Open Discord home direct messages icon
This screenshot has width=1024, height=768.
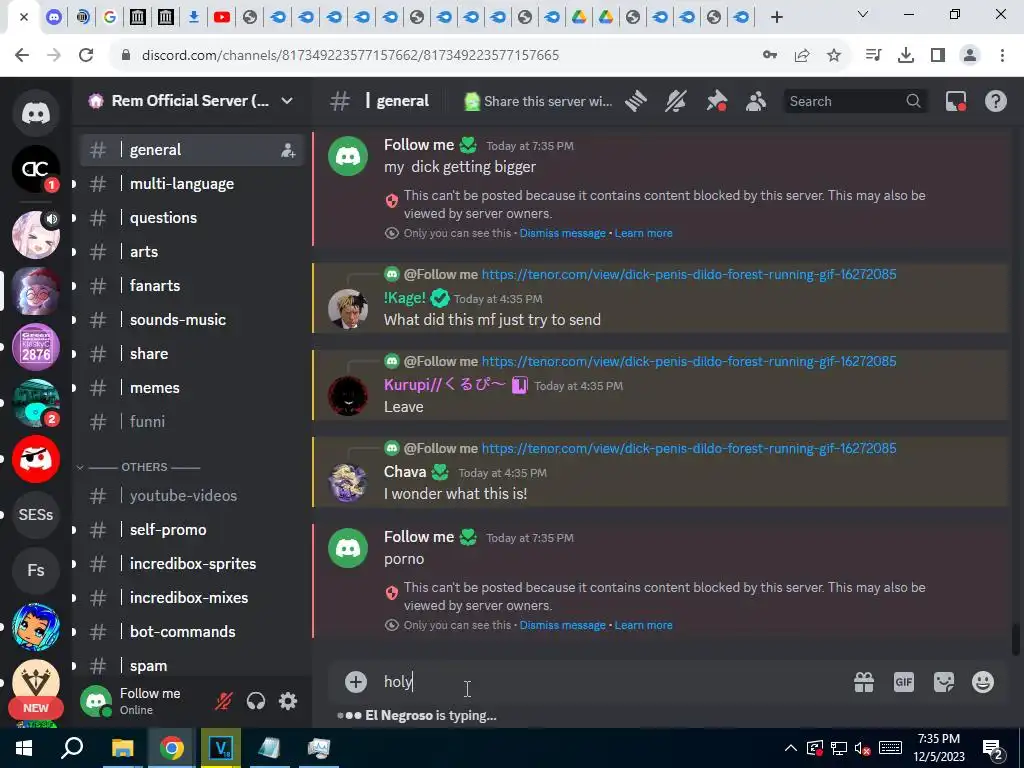(x=36, y=113)
